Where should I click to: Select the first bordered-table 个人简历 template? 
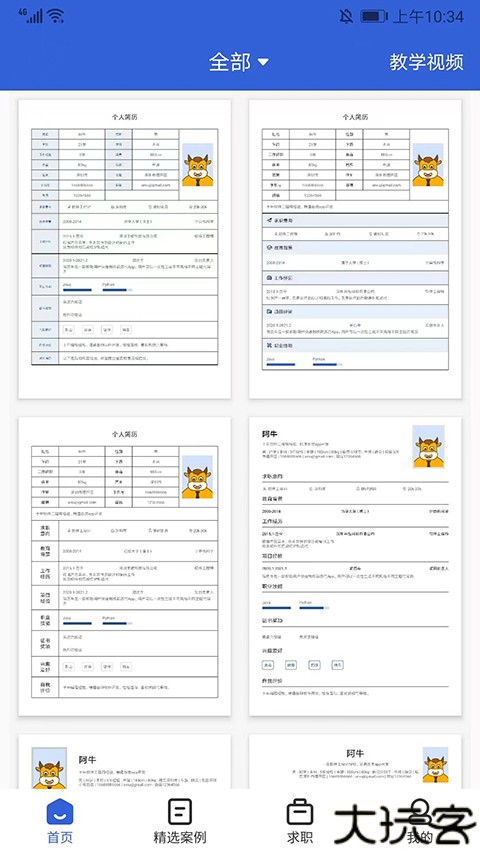(x=125, y=249)
